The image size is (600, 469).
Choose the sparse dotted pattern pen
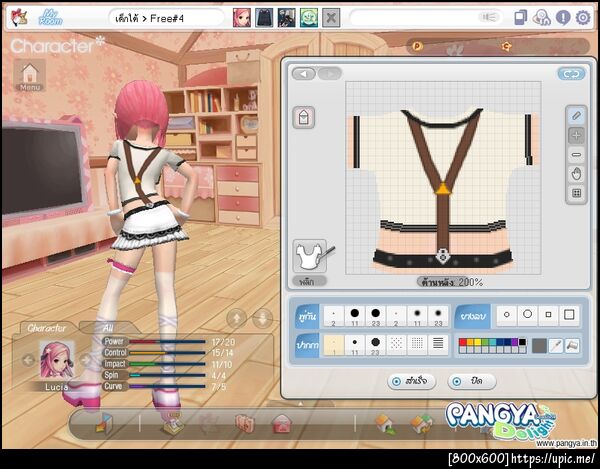pos(396,345)
